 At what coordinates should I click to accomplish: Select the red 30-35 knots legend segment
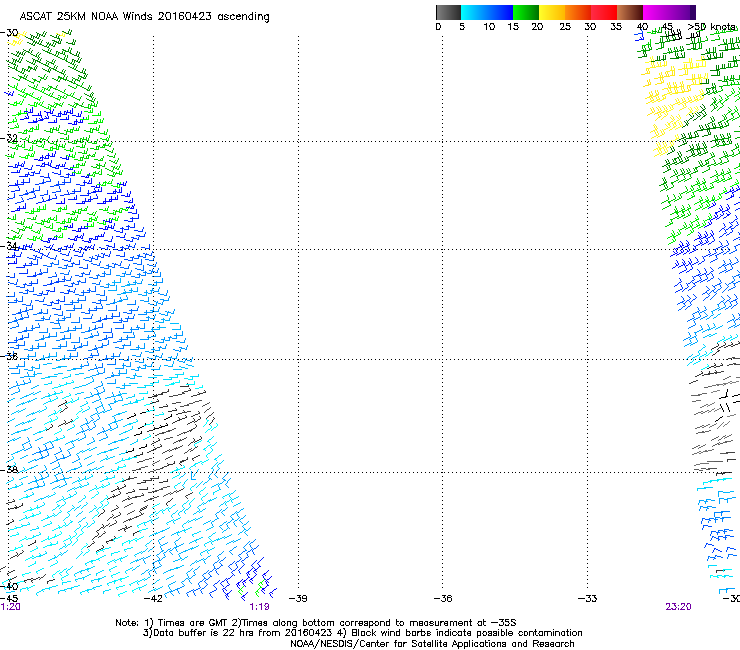point(604,12)
